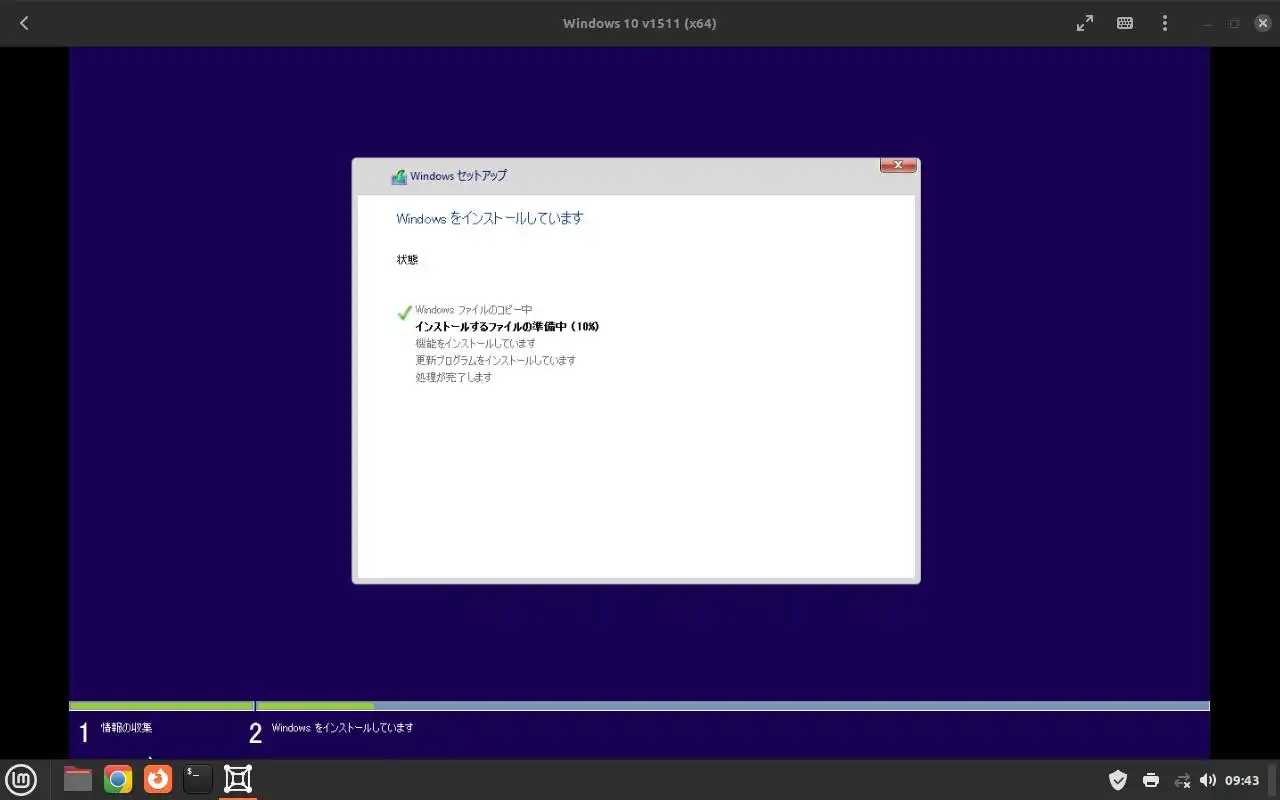Image resolution: width=1280 pixels, height=800 pixels.
Task: Open the Linux Mint start menu
Action: tap(21, 779)
